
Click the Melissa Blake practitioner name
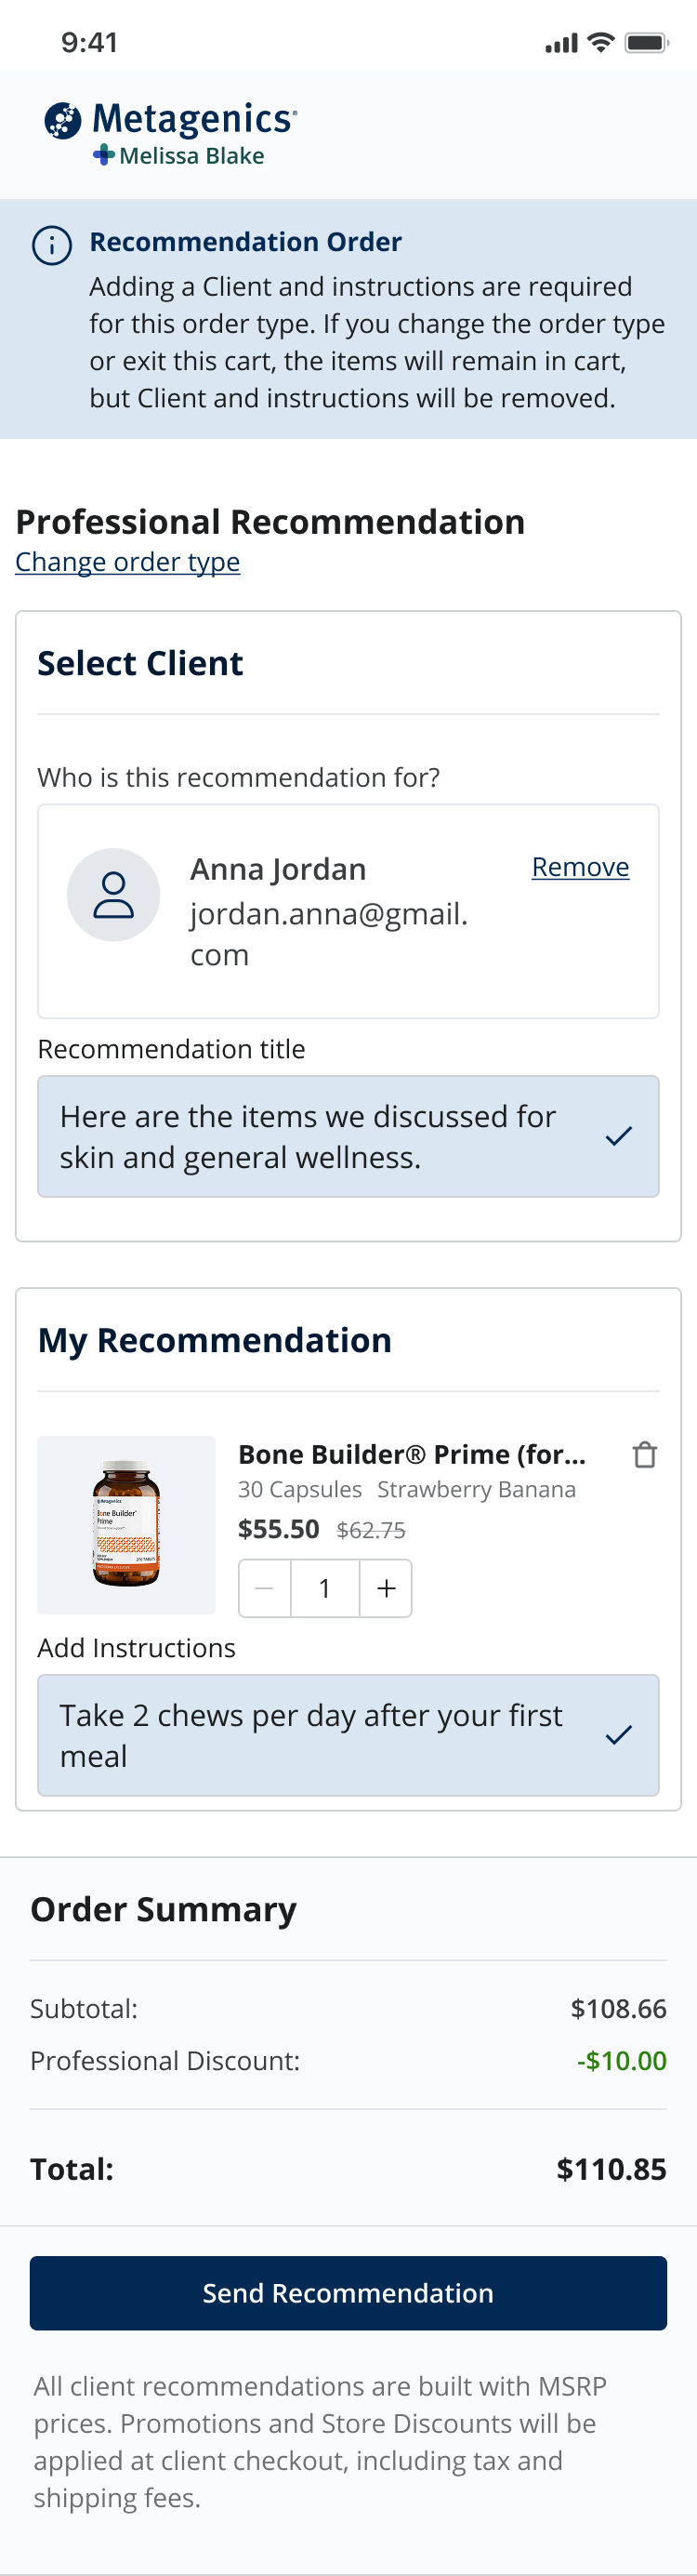[x=192, y=156]
